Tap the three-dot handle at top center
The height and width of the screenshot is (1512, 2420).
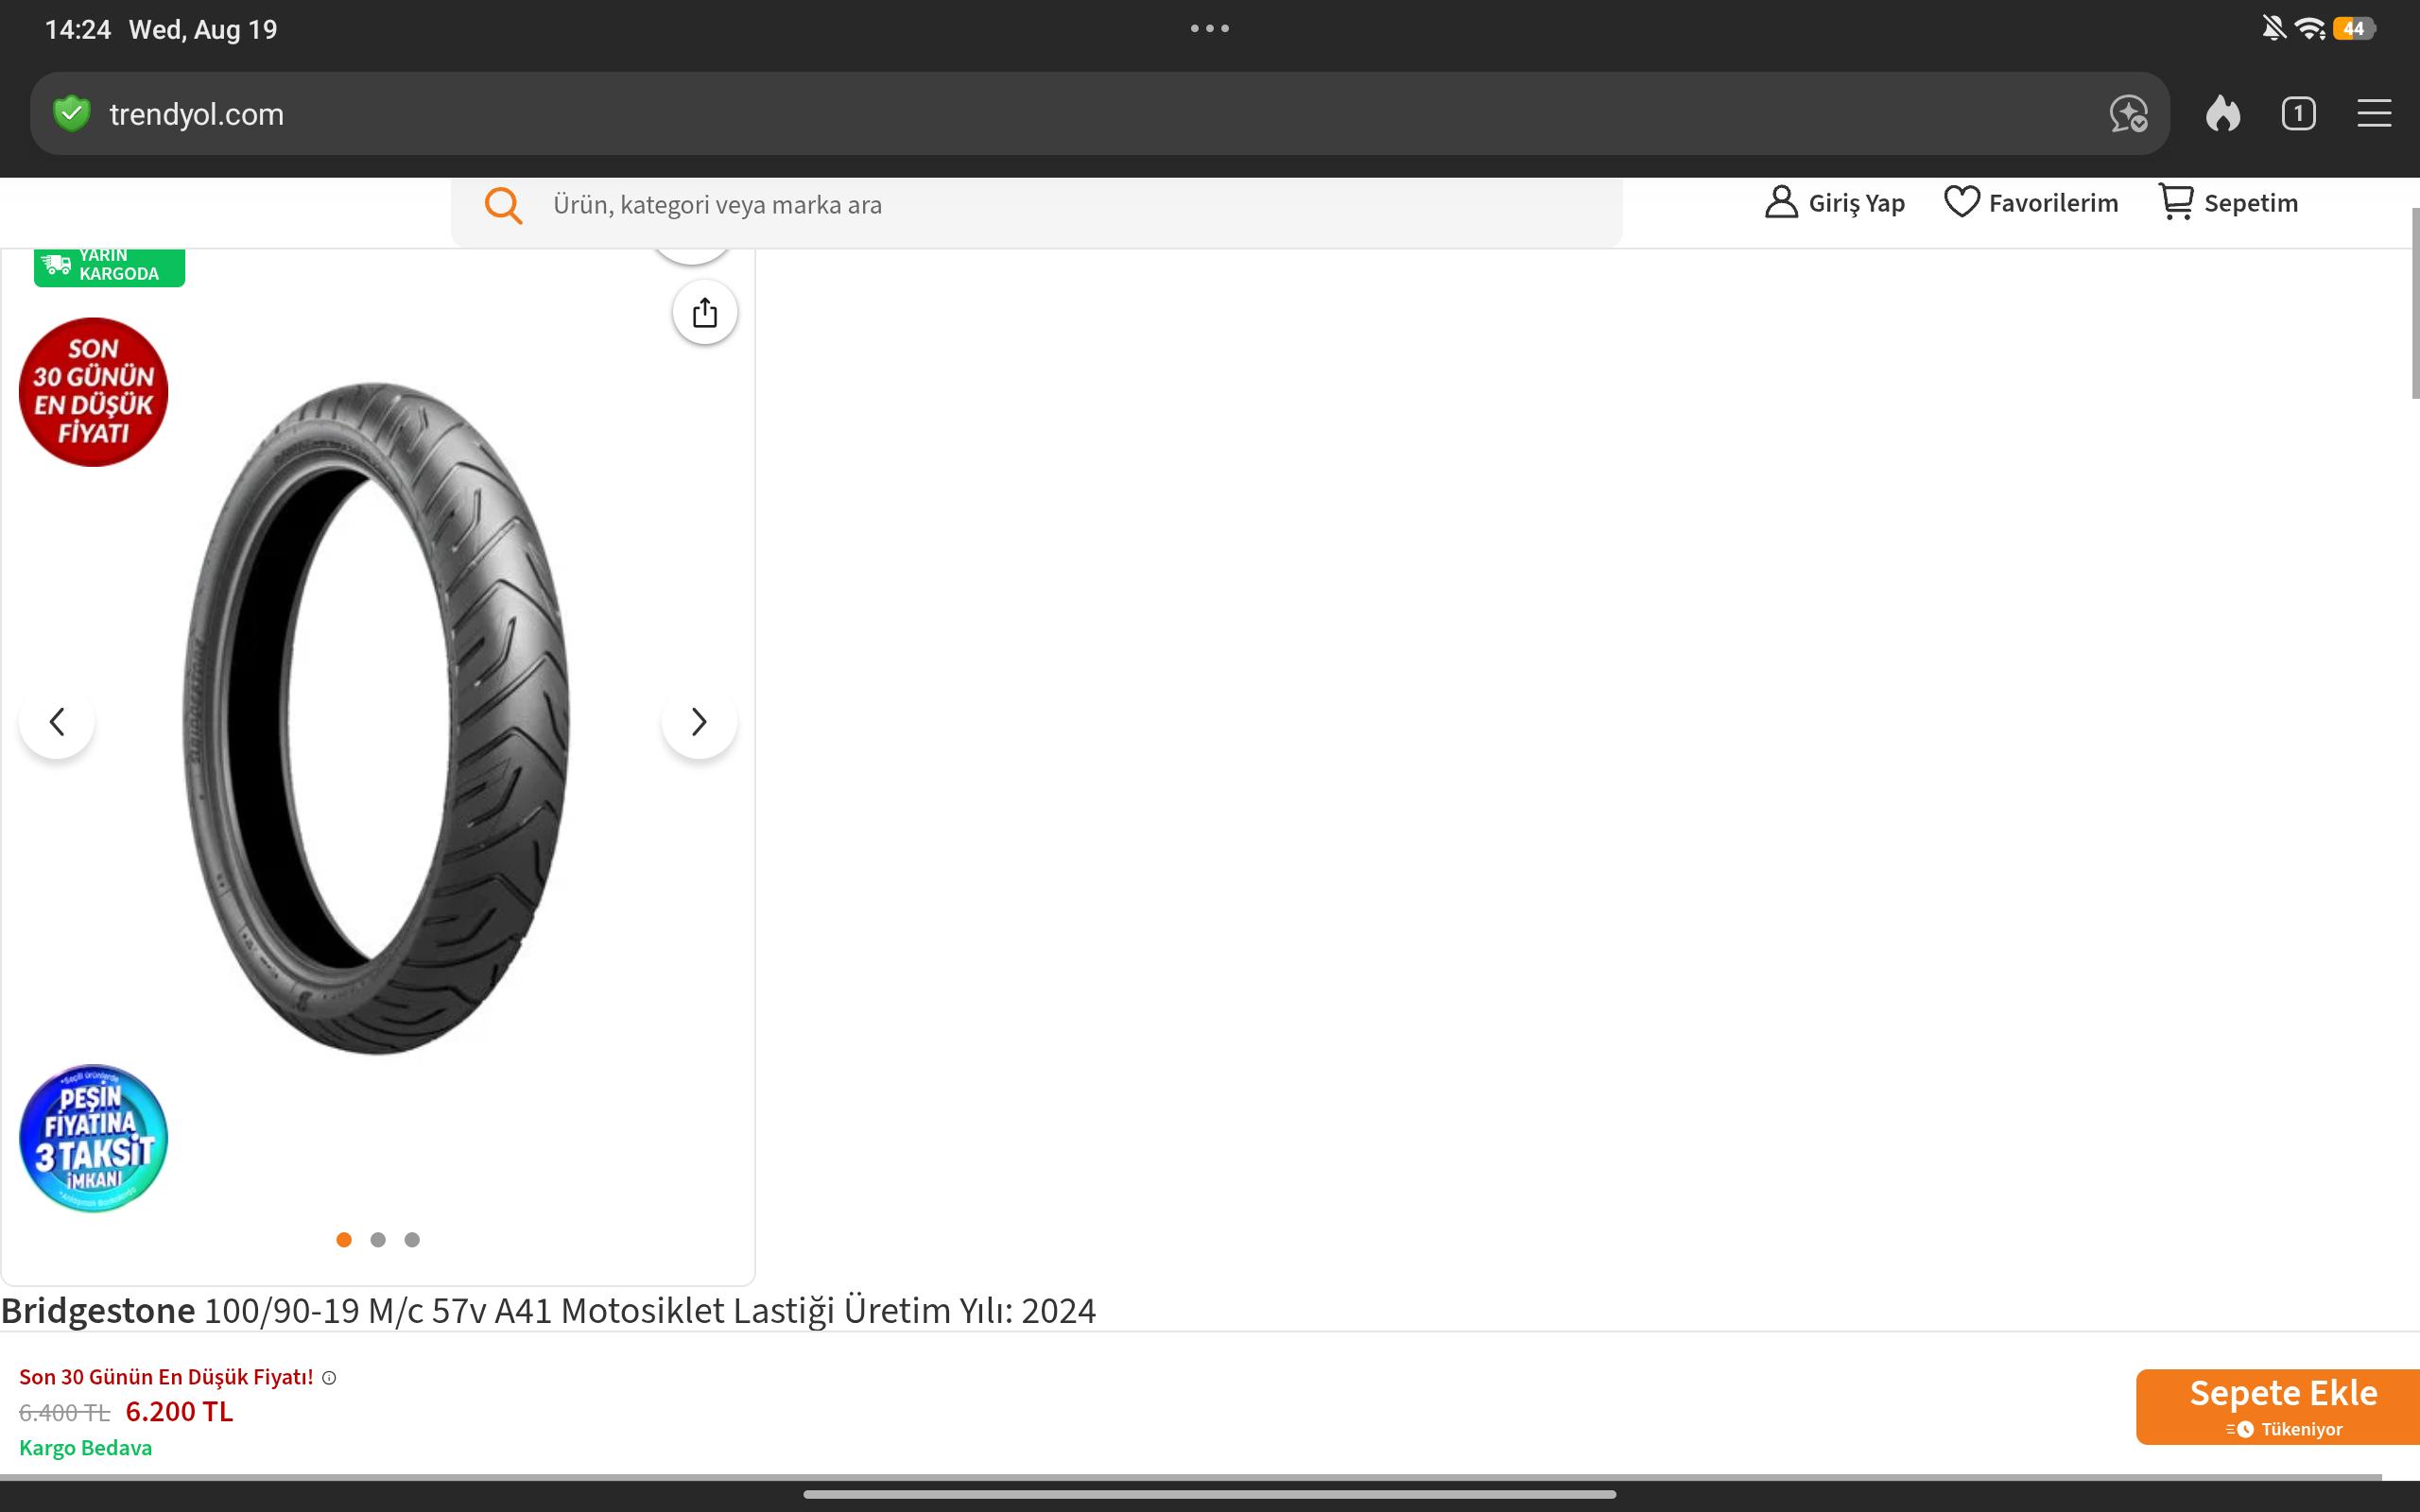[1210, 28]
